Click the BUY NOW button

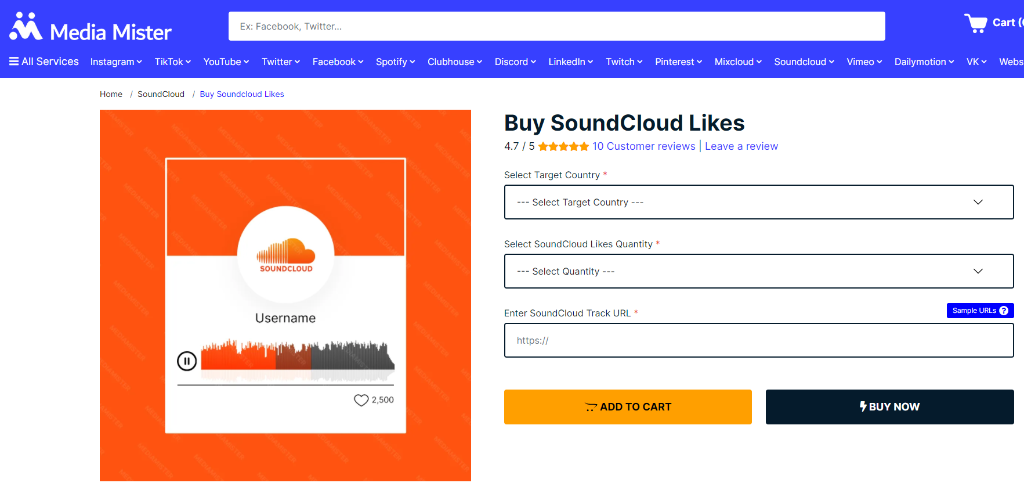[x=889, y=407]
